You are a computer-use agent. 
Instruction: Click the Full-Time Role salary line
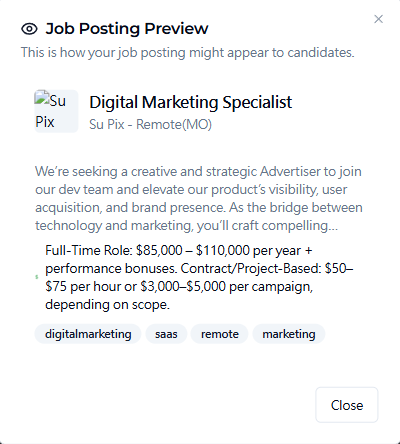pos(178,250)
